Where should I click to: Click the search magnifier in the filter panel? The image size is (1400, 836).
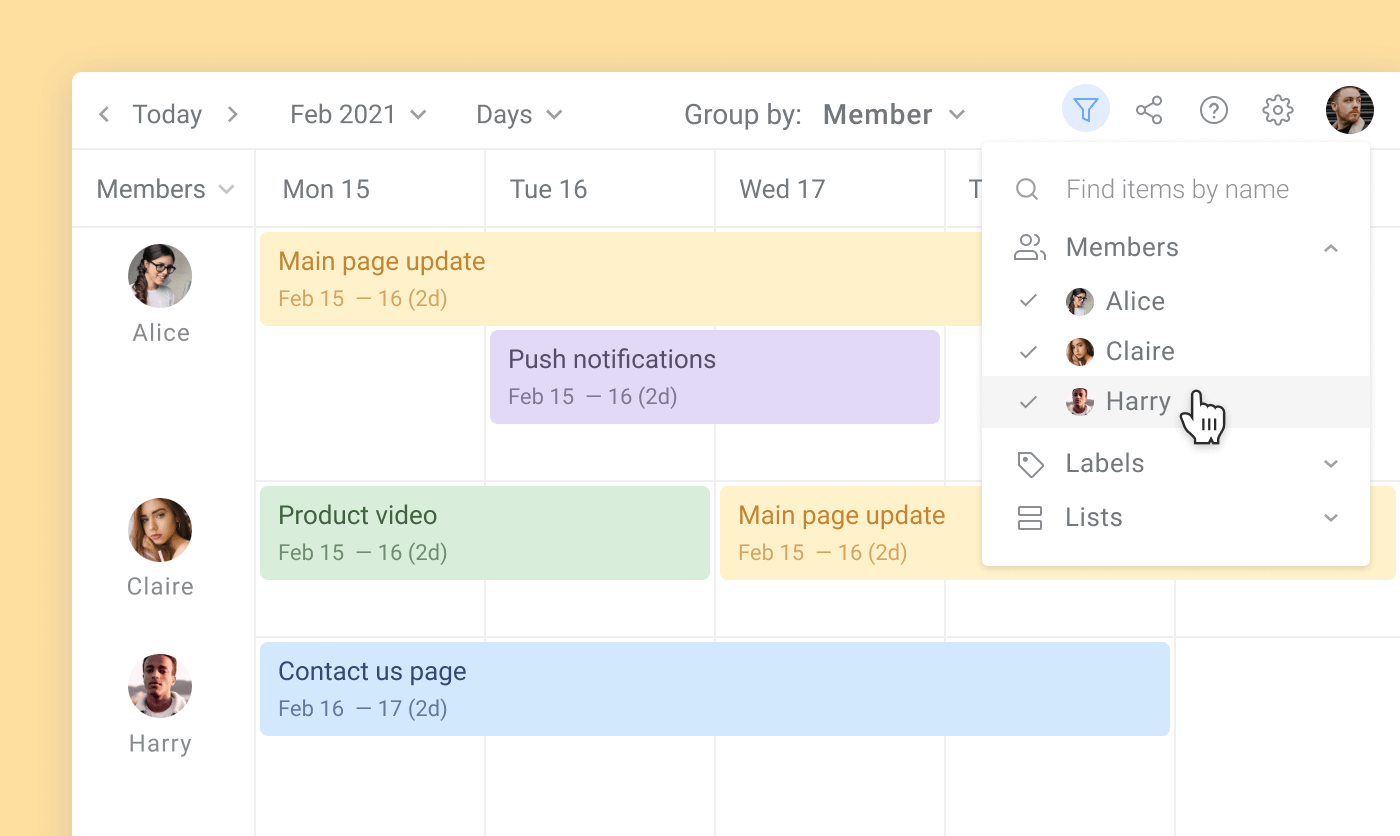(x=1027, y=189)
